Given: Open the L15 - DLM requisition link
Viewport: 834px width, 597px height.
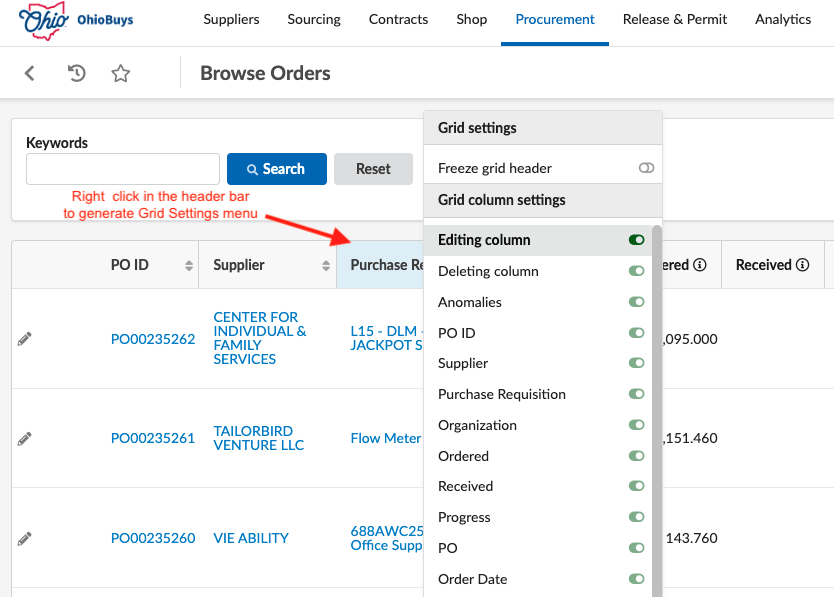Looking at the screenshot, I should tap(387, 338).
